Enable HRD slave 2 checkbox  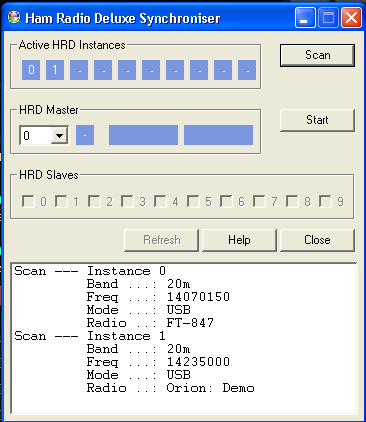coord(94,201)
